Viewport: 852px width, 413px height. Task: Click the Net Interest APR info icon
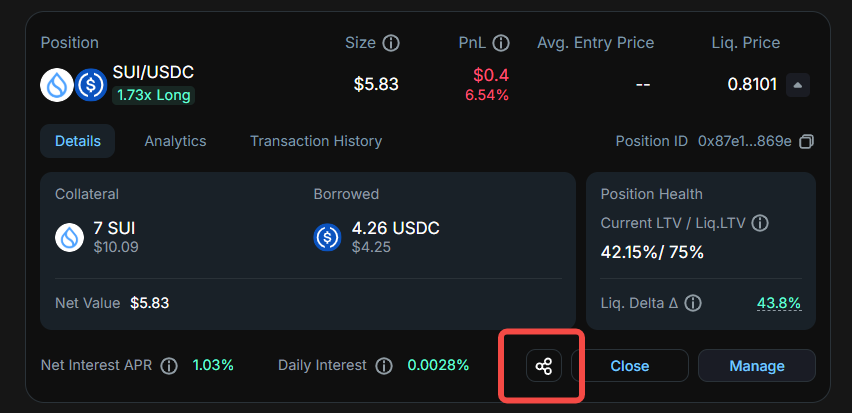[x=169, y=365]
